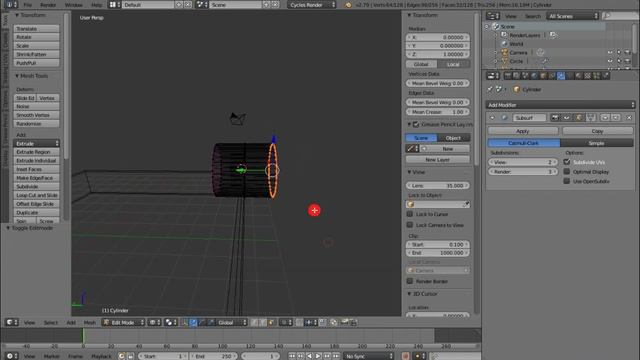The width and height of the screenshot is (640, 360).
Task: Check Lock to Cursor option
Action: (410, 214)
